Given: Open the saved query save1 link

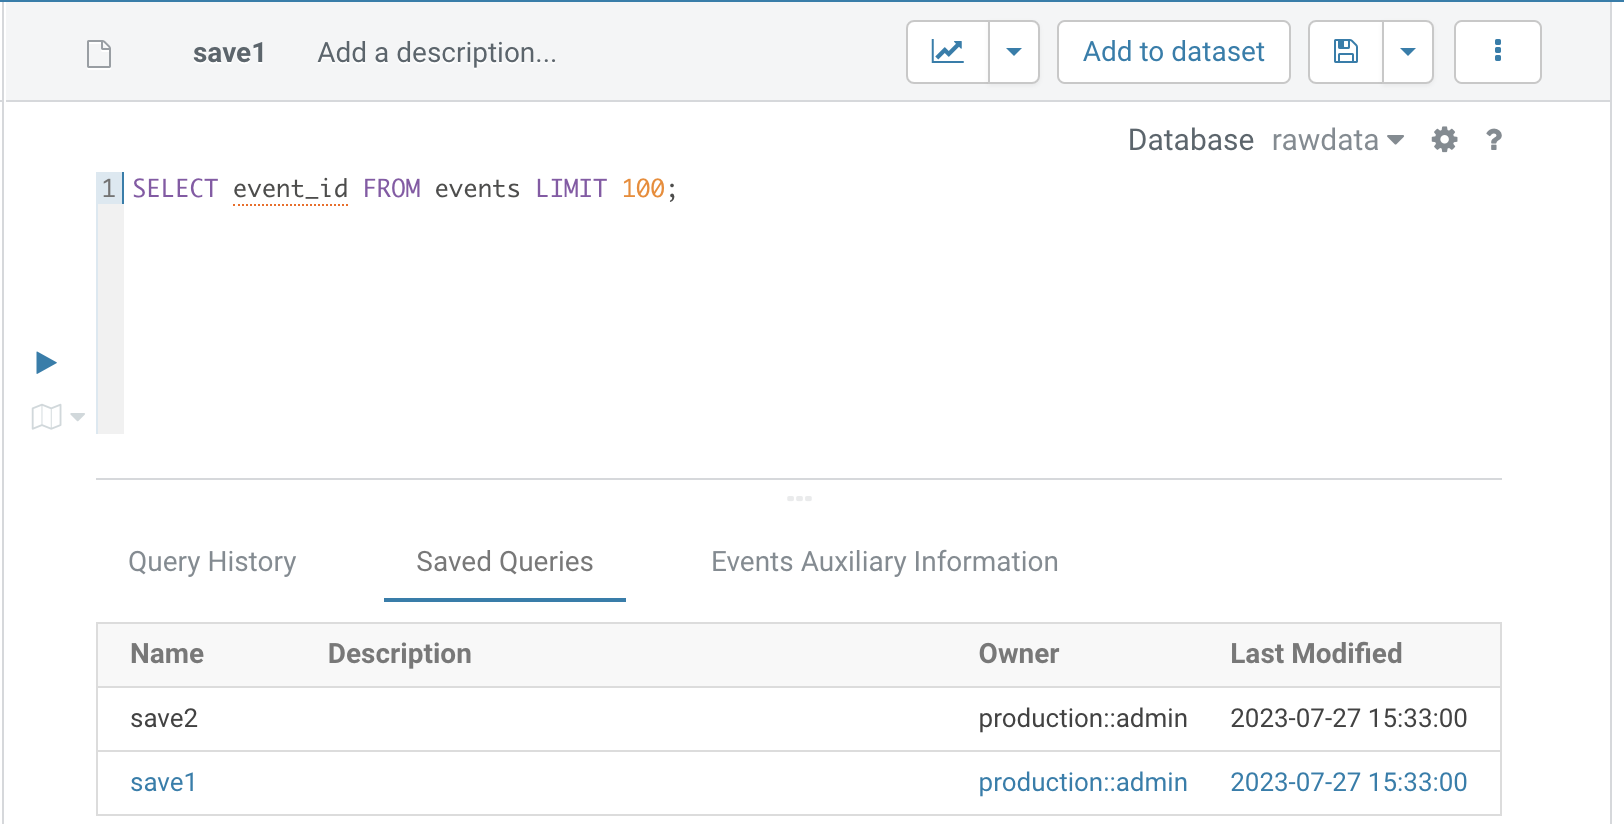Looking at the screenshot, I should coord(163,782).
